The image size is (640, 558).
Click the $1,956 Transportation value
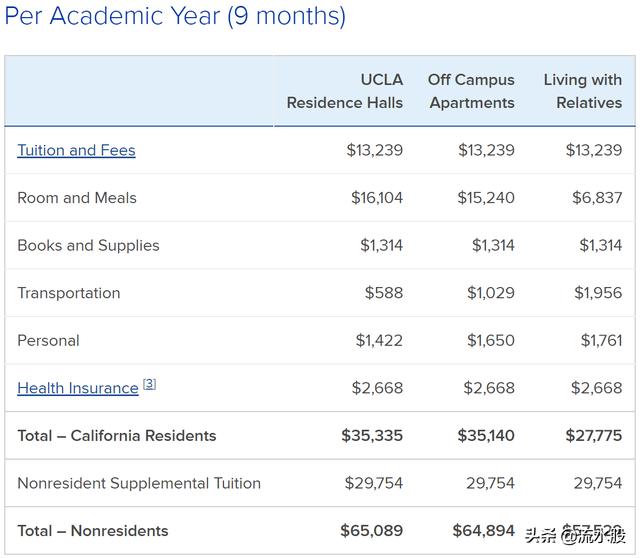point(598,293)
